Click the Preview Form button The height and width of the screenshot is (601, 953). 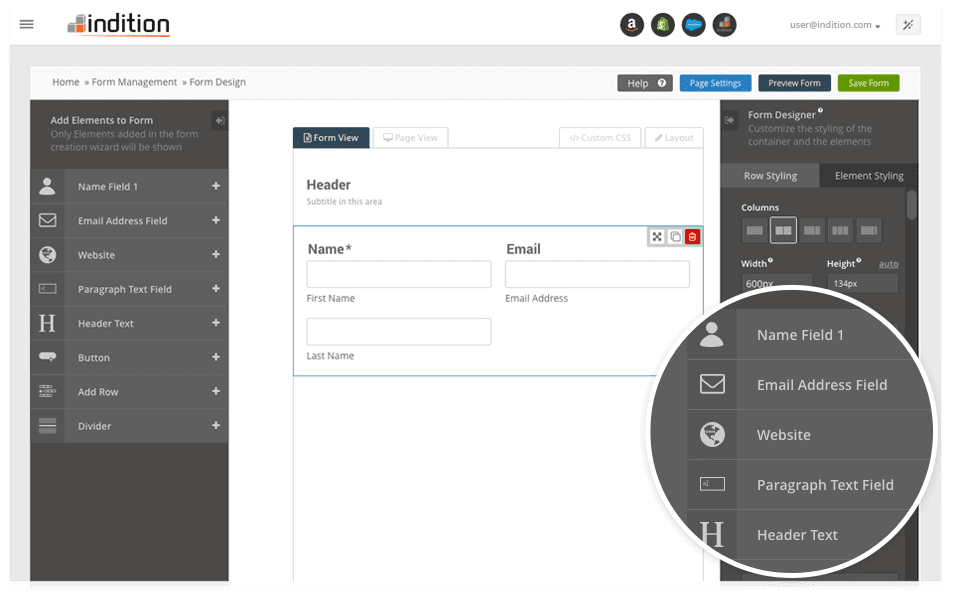tap(794, 83)
